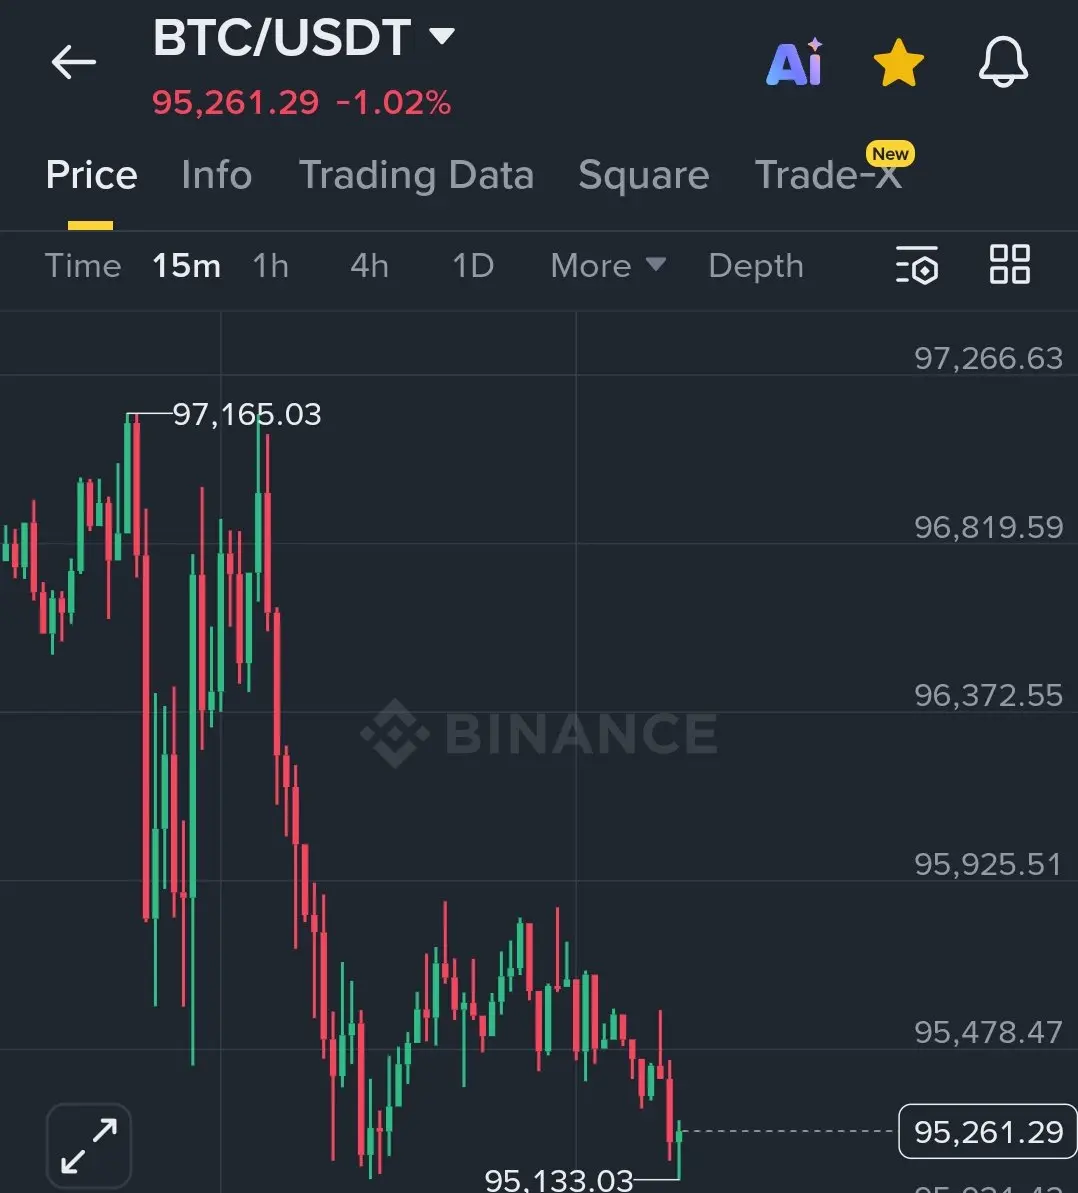This screenshot has width=1078, height=1193.
Task: Switch chart to 1D interval
Action: [472, 266]
